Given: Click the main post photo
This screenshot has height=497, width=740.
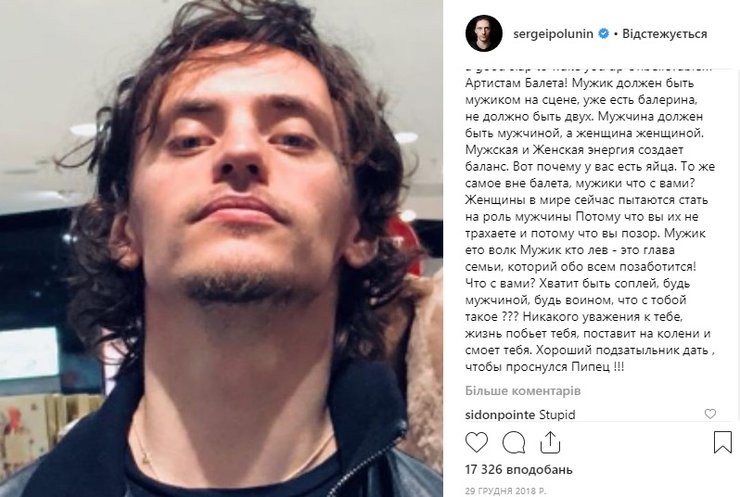Looking at the screenshot, I should [221, 248].
